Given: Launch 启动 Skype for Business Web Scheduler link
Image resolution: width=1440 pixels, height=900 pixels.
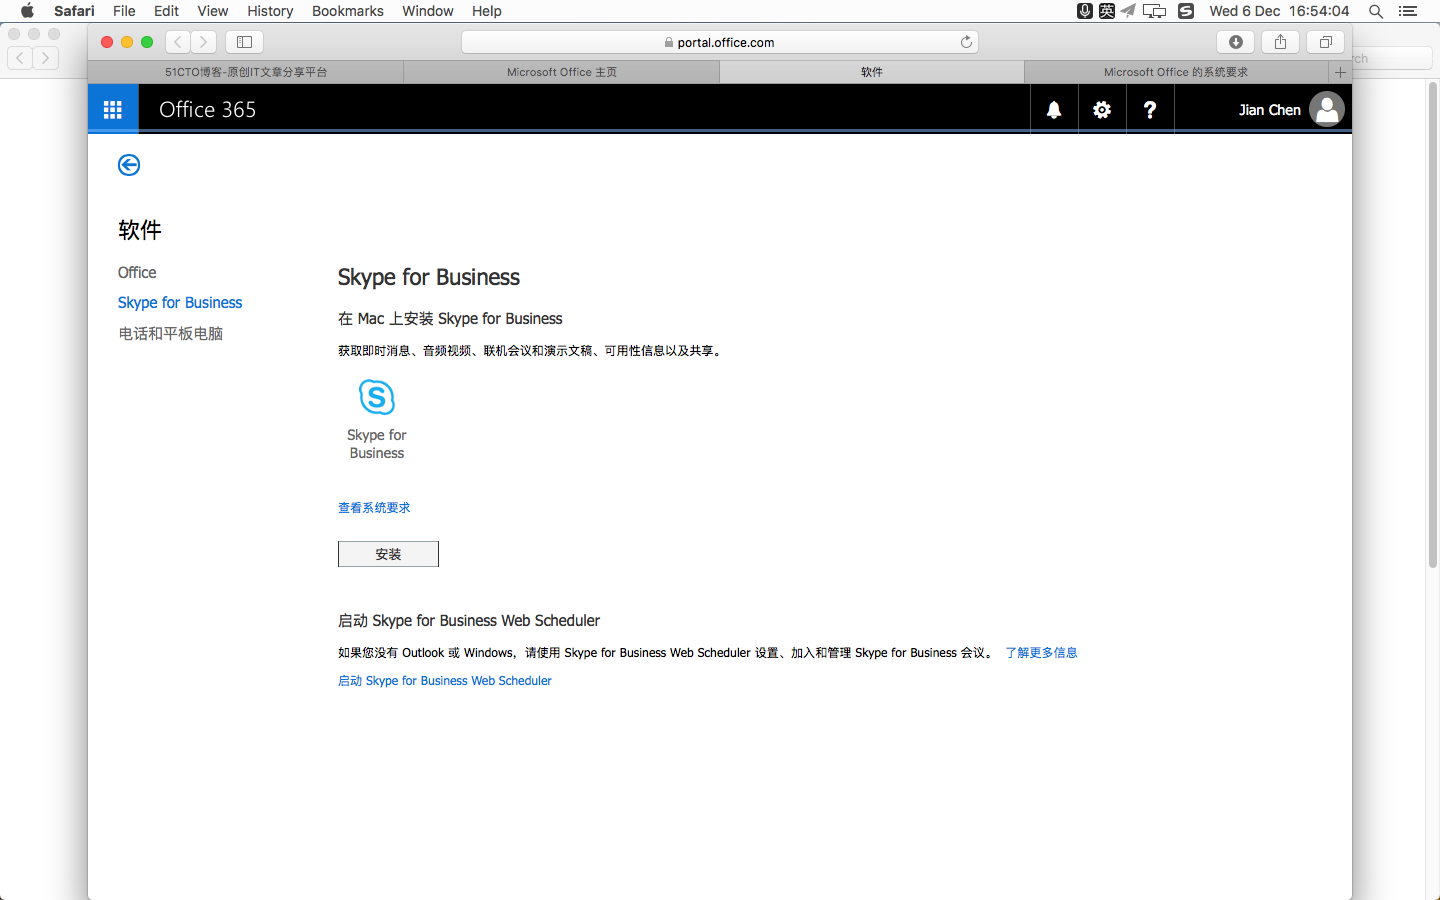Looking at the screenshot, I should (445, 681).
